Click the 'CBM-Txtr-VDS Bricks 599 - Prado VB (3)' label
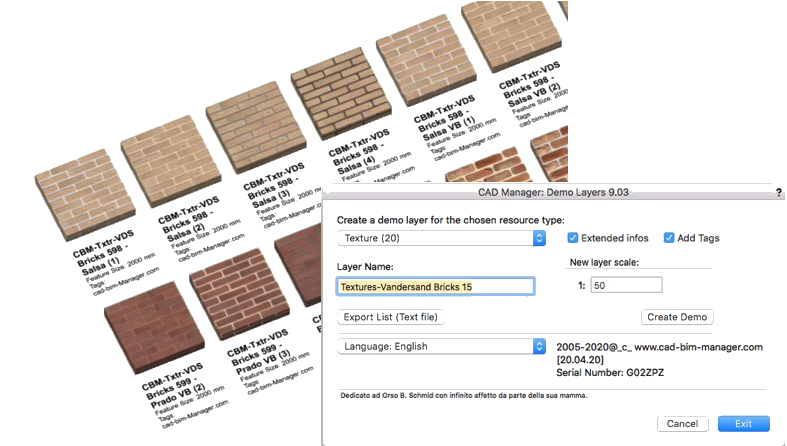The width and height of the screenshot is (787, 446). click(257, 353)
